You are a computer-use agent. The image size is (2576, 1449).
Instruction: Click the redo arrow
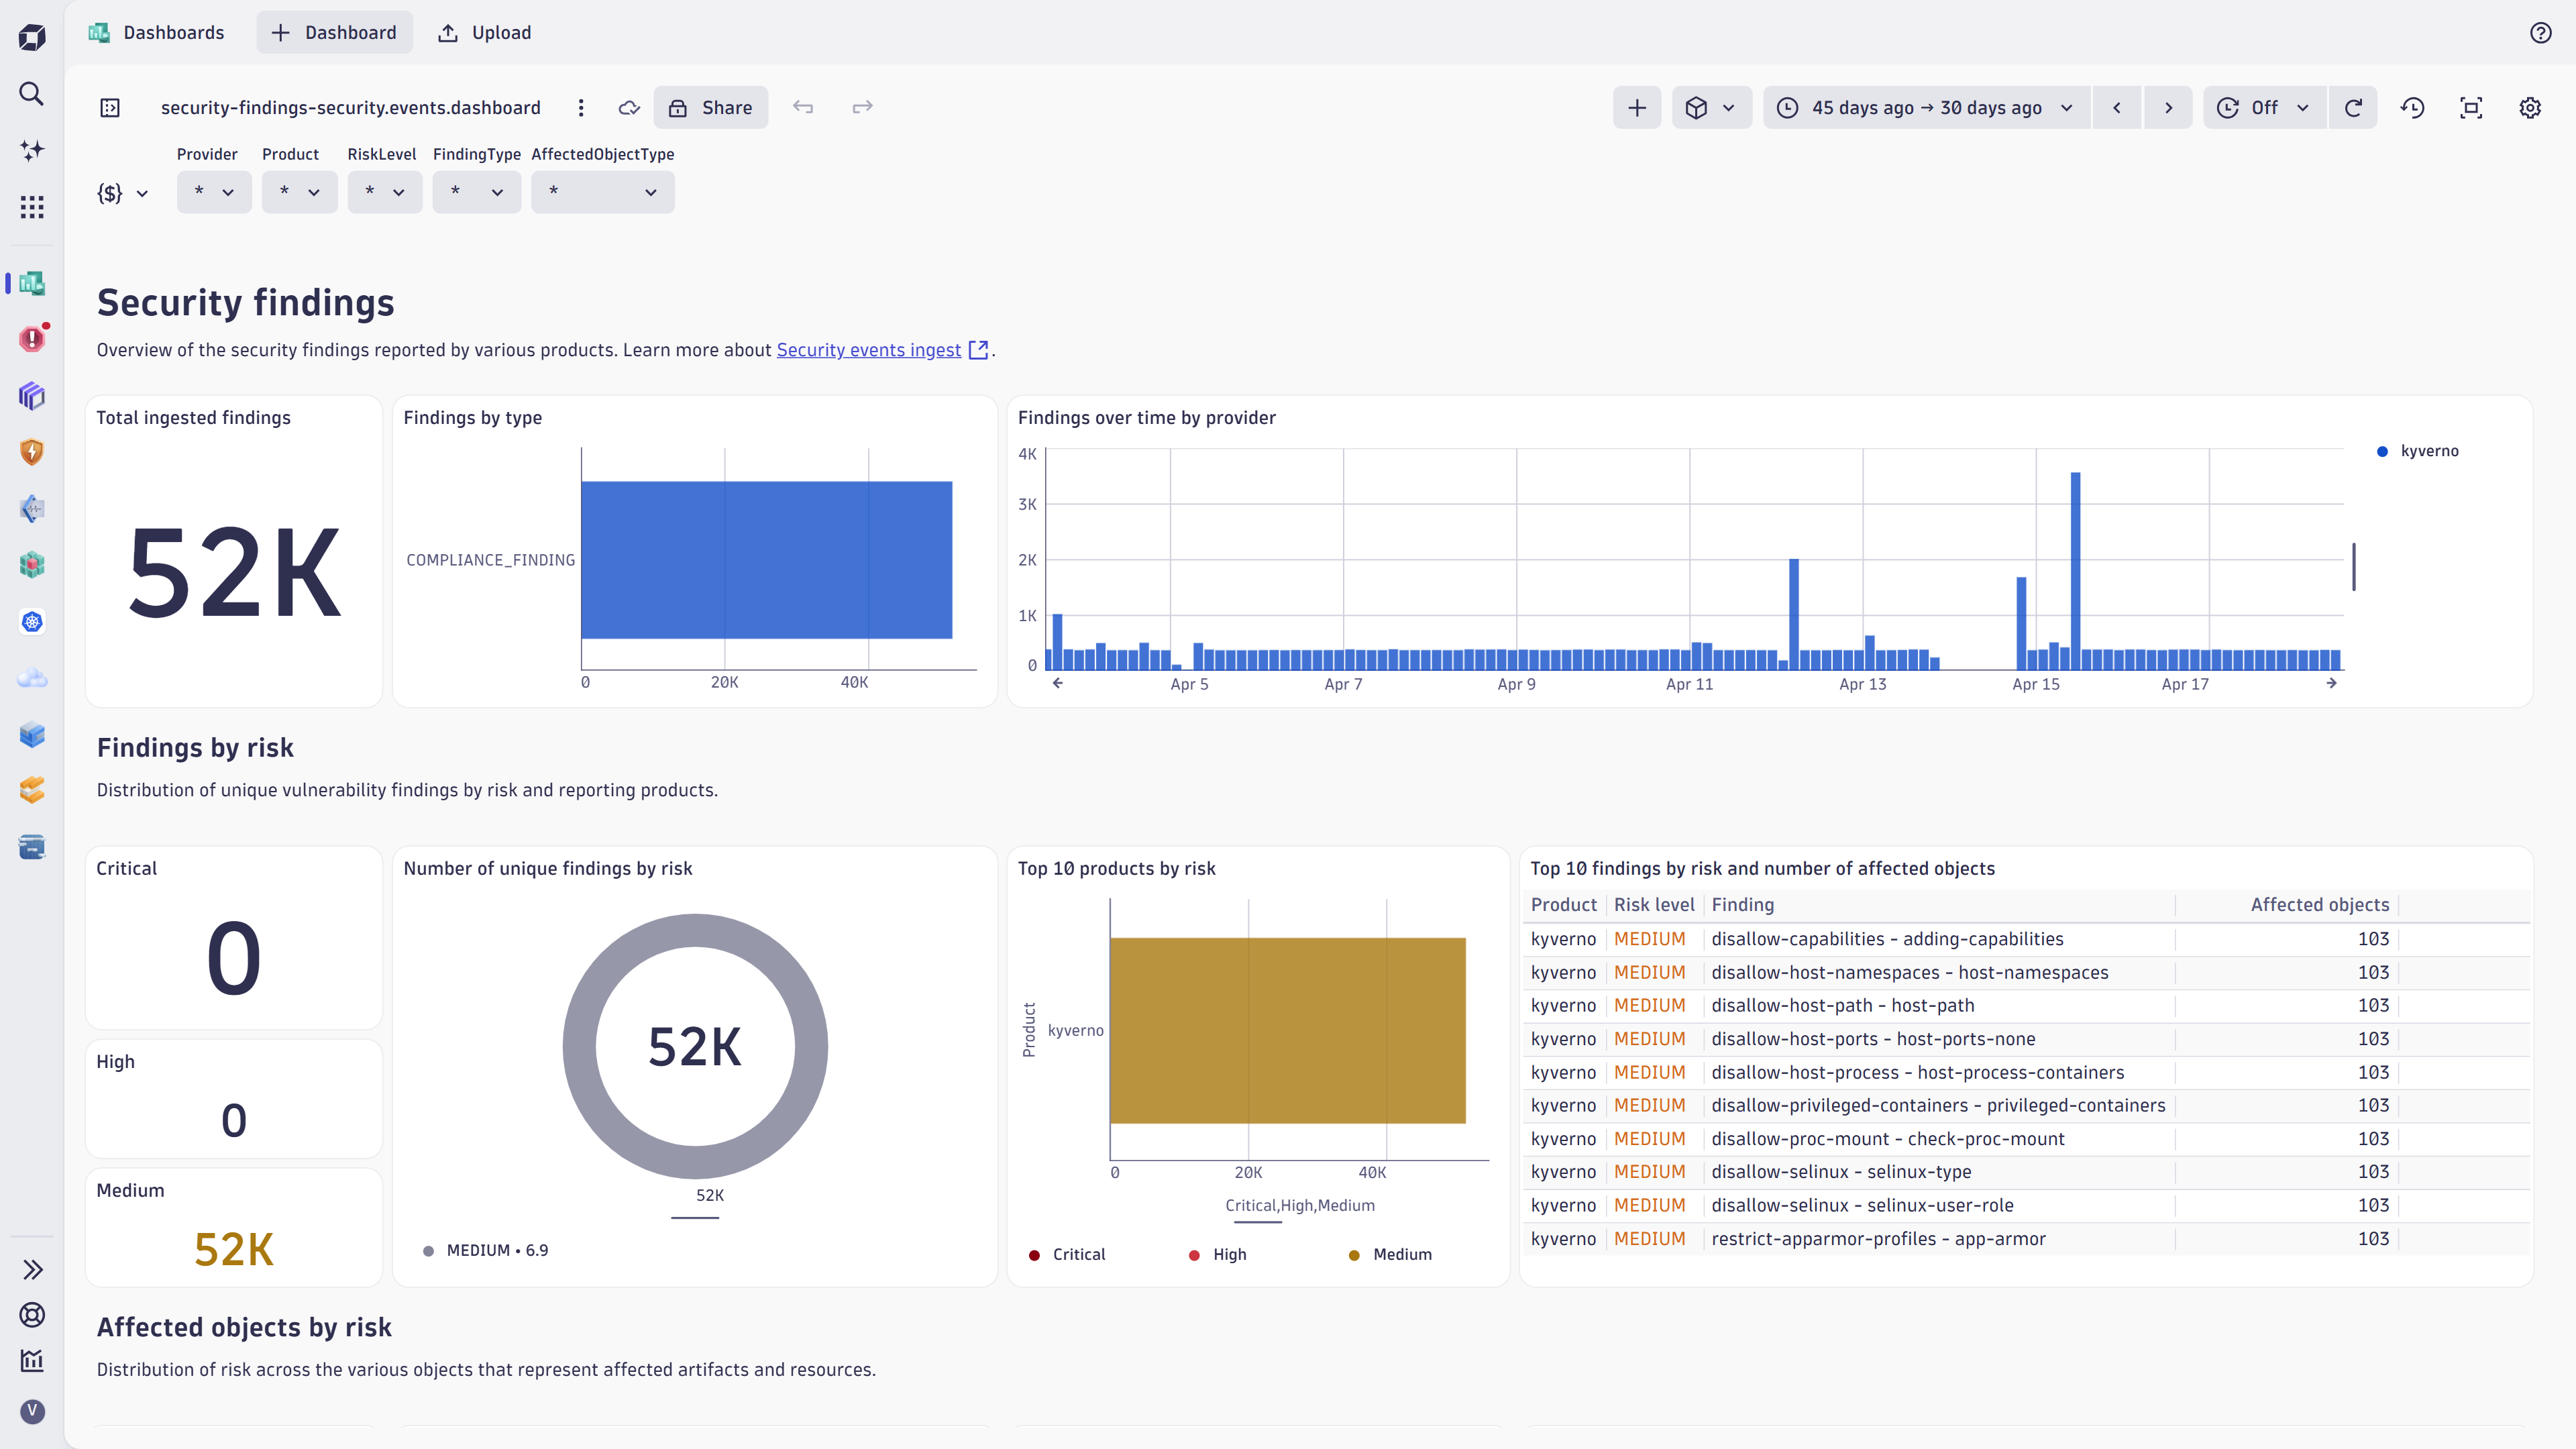tap(862, 107)
